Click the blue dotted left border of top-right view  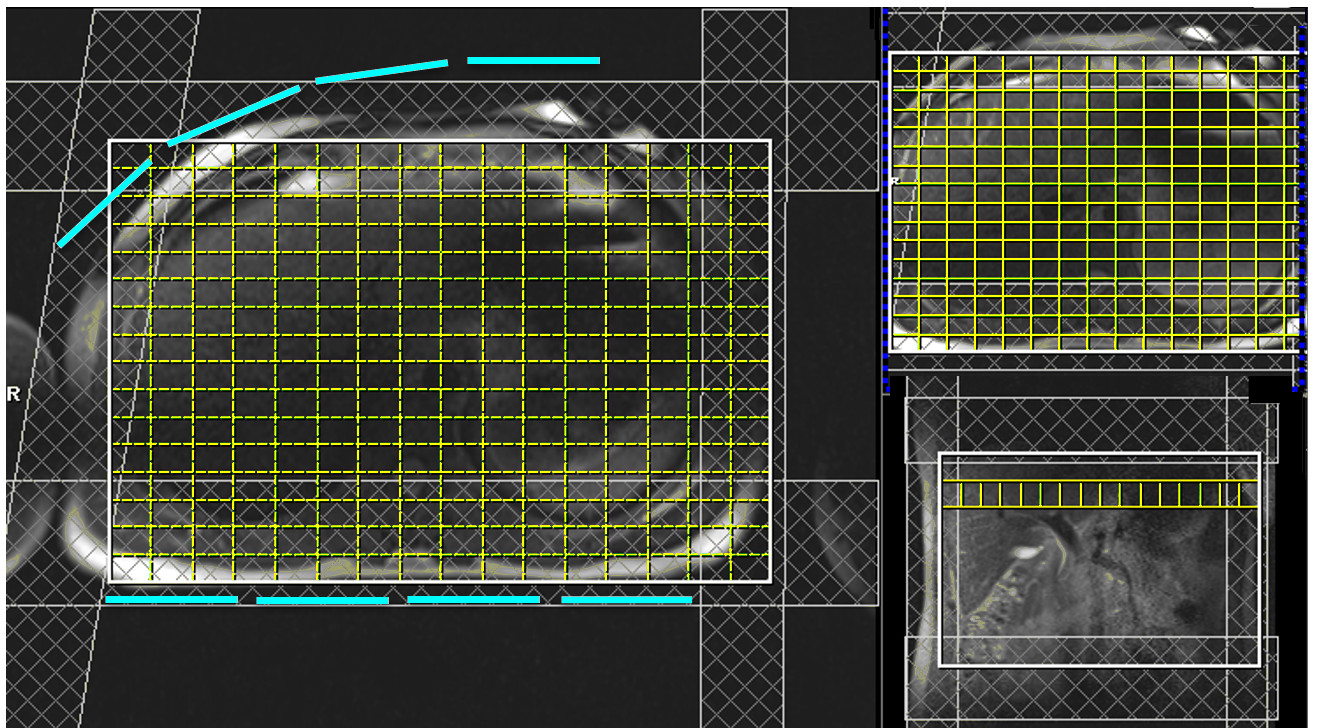click(885, 200)
